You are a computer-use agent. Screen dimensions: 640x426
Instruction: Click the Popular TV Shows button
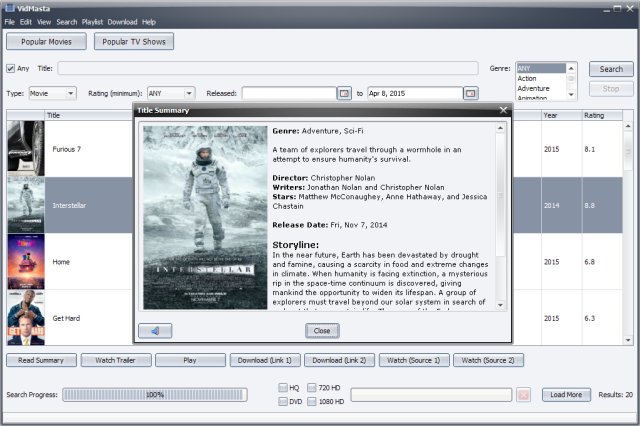coord(134,42)
